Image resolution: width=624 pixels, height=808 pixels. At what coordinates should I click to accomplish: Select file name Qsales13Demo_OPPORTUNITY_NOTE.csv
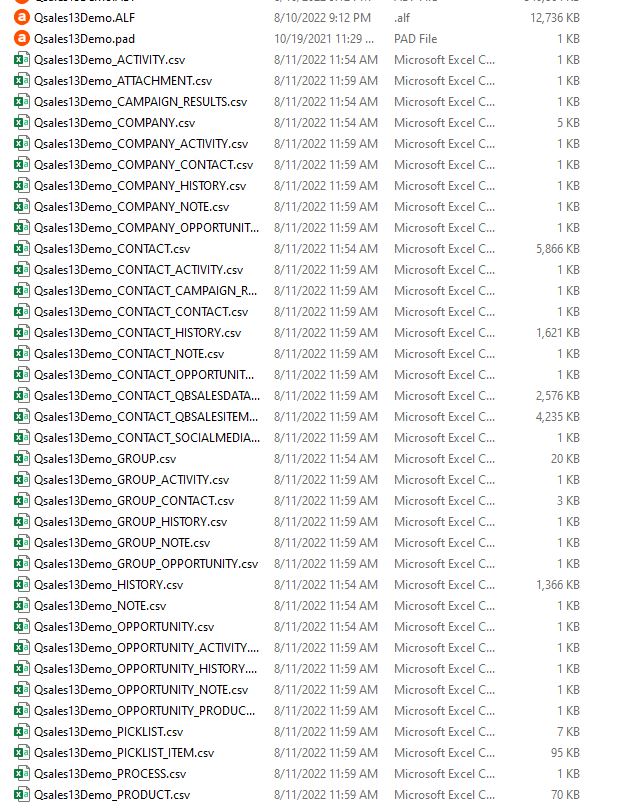click(141, 690)
